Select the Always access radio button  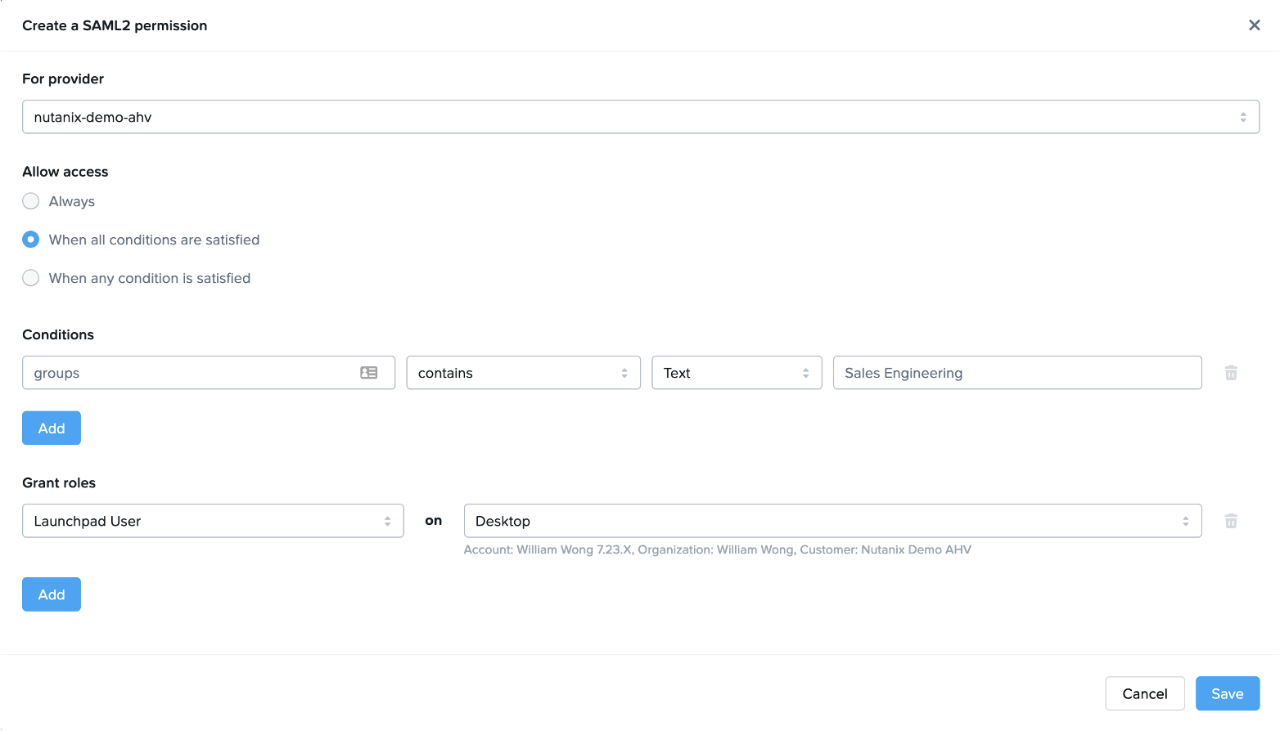point(31,201)
